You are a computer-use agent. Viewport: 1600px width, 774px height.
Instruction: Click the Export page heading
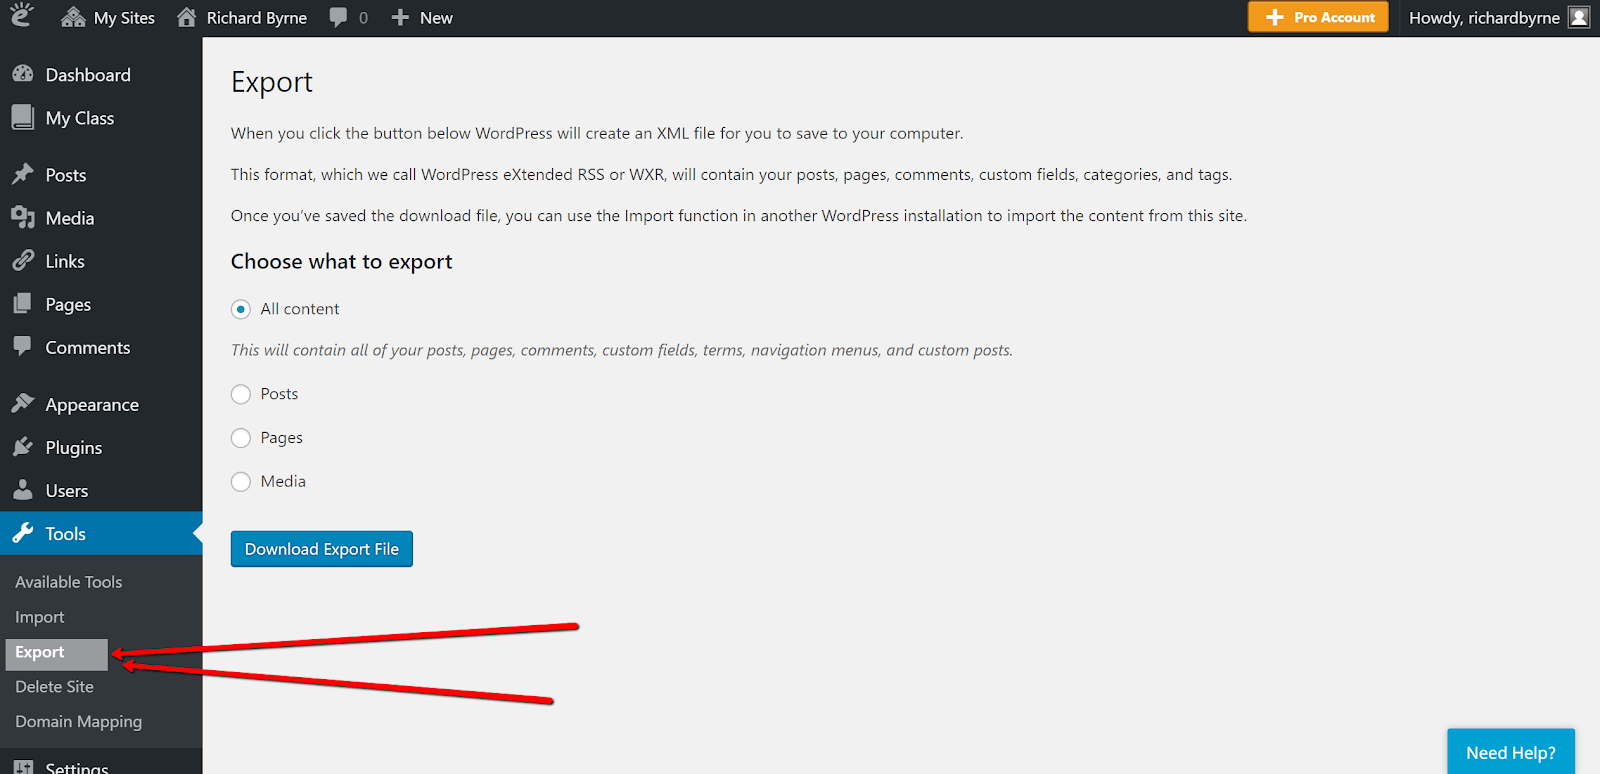[272, 82]
